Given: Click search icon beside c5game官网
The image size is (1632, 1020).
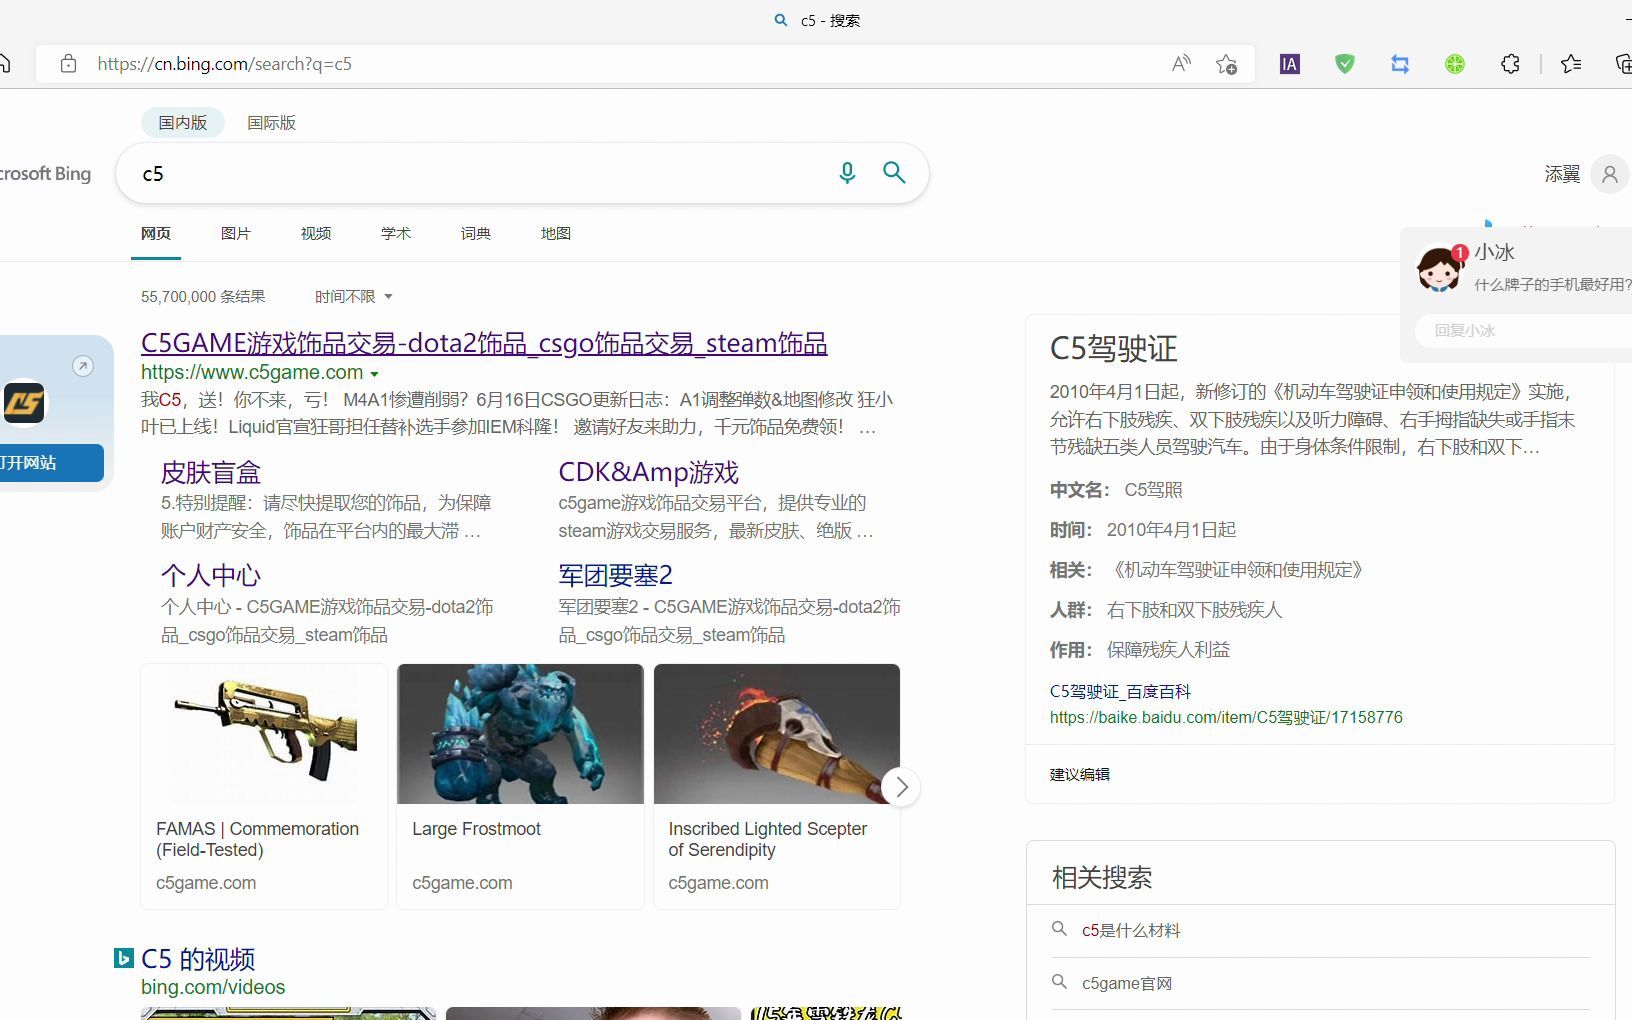Looking at the screenshot, I should click(x=1059, y=982).
